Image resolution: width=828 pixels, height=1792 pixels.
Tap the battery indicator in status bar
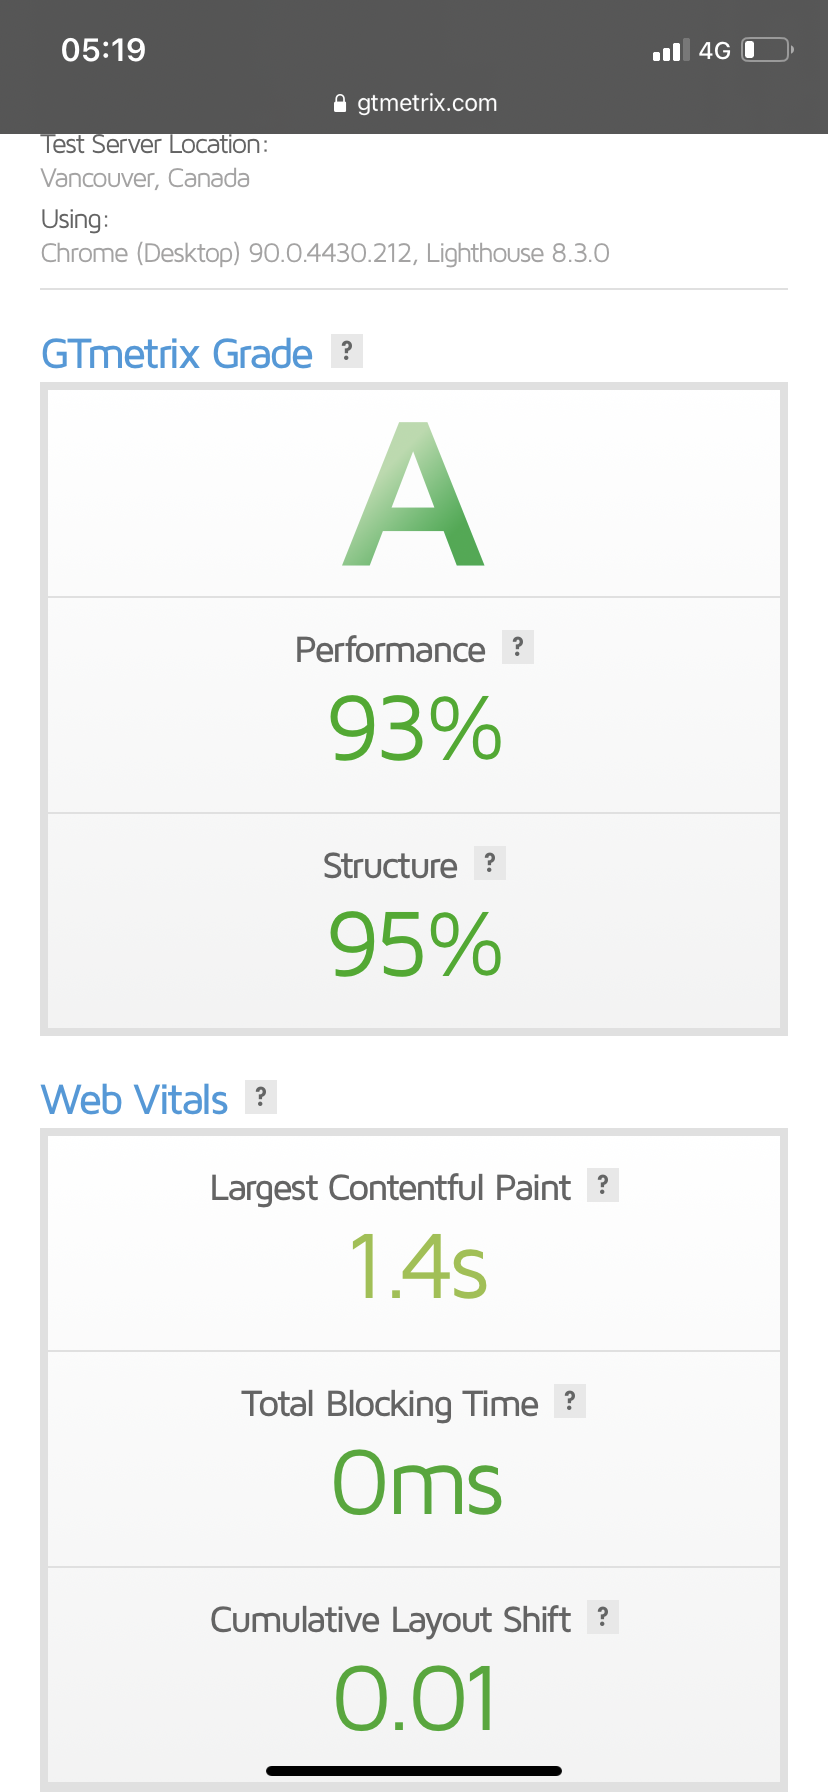pos(767,50)
